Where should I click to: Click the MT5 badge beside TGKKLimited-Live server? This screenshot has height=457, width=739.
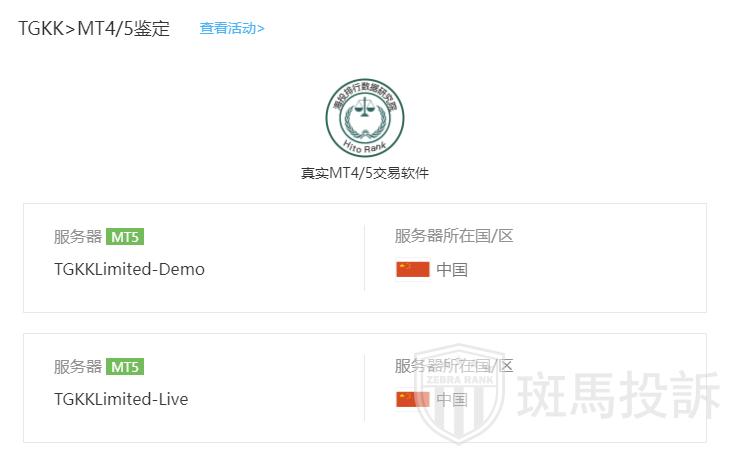pos(126,367)
